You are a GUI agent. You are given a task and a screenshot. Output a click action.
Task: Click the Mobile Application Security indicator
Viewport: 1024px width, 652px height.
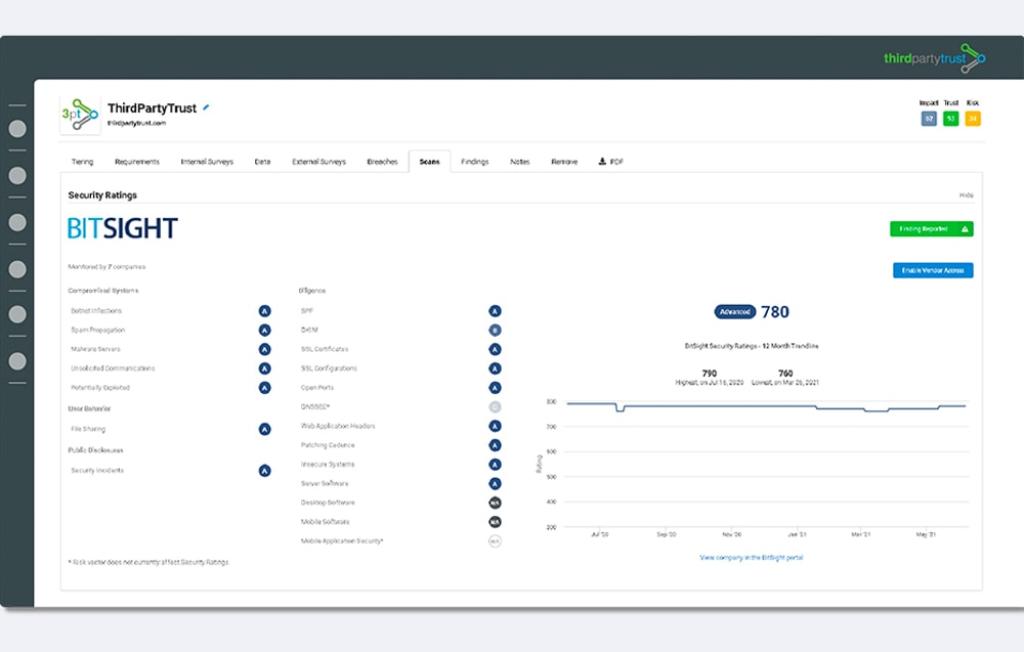click(494, 541)
